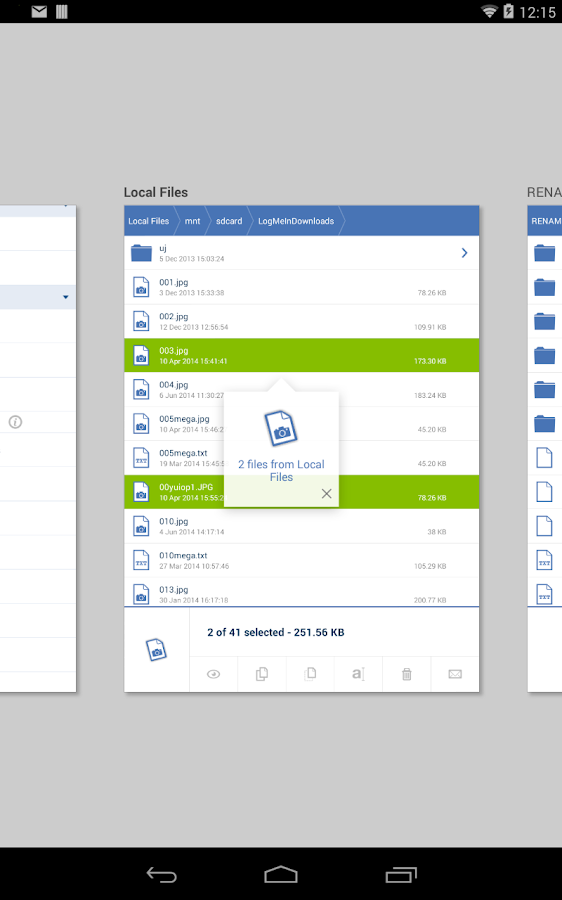Tap the photo file icon in the popup
Viewport: 562px width, 900px height.
(x=281, y=428)
